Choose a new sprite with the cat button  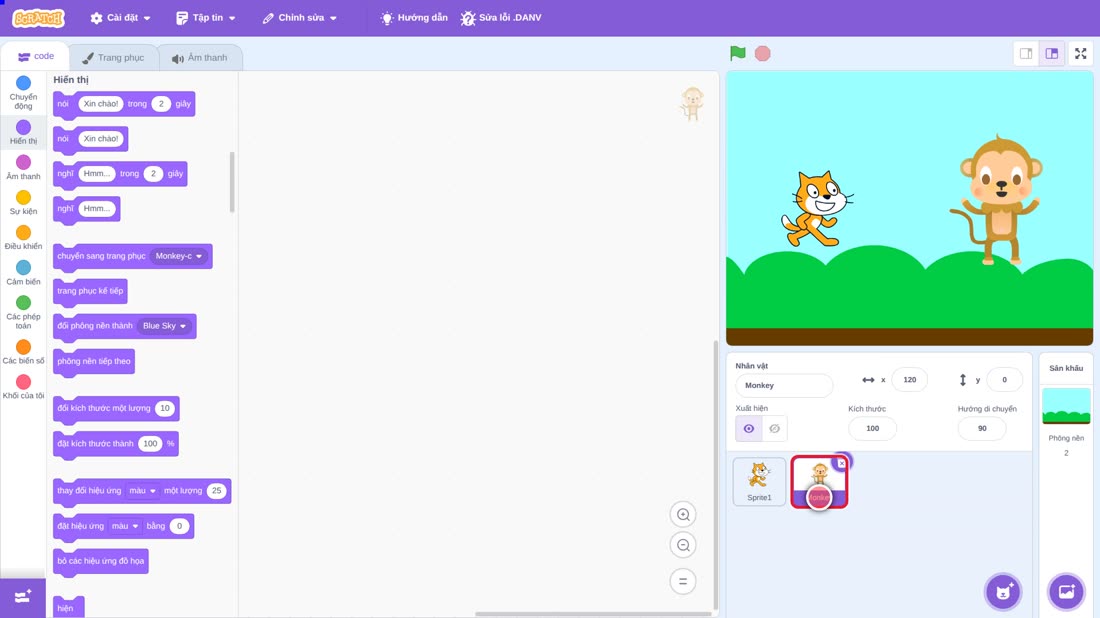pos(1003,591)
